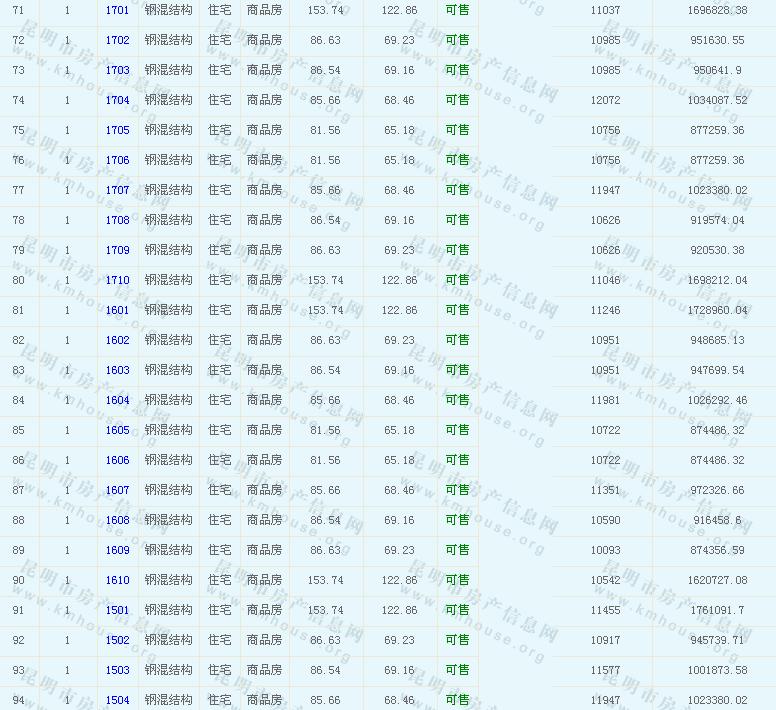The height and width of the screenshot is (710, 776).
Task: Open room 1609 link
Action: point(117,550)
